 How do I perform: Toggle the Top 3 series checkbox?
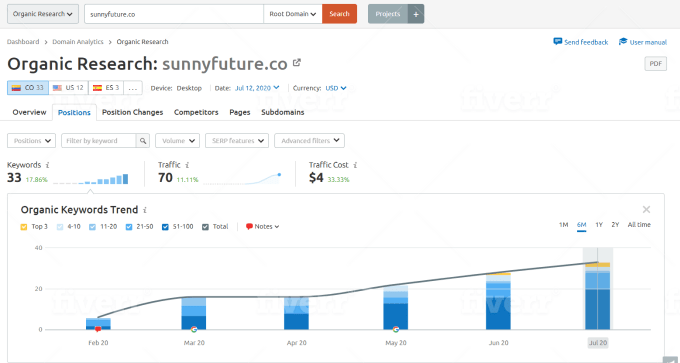(24, 227)
